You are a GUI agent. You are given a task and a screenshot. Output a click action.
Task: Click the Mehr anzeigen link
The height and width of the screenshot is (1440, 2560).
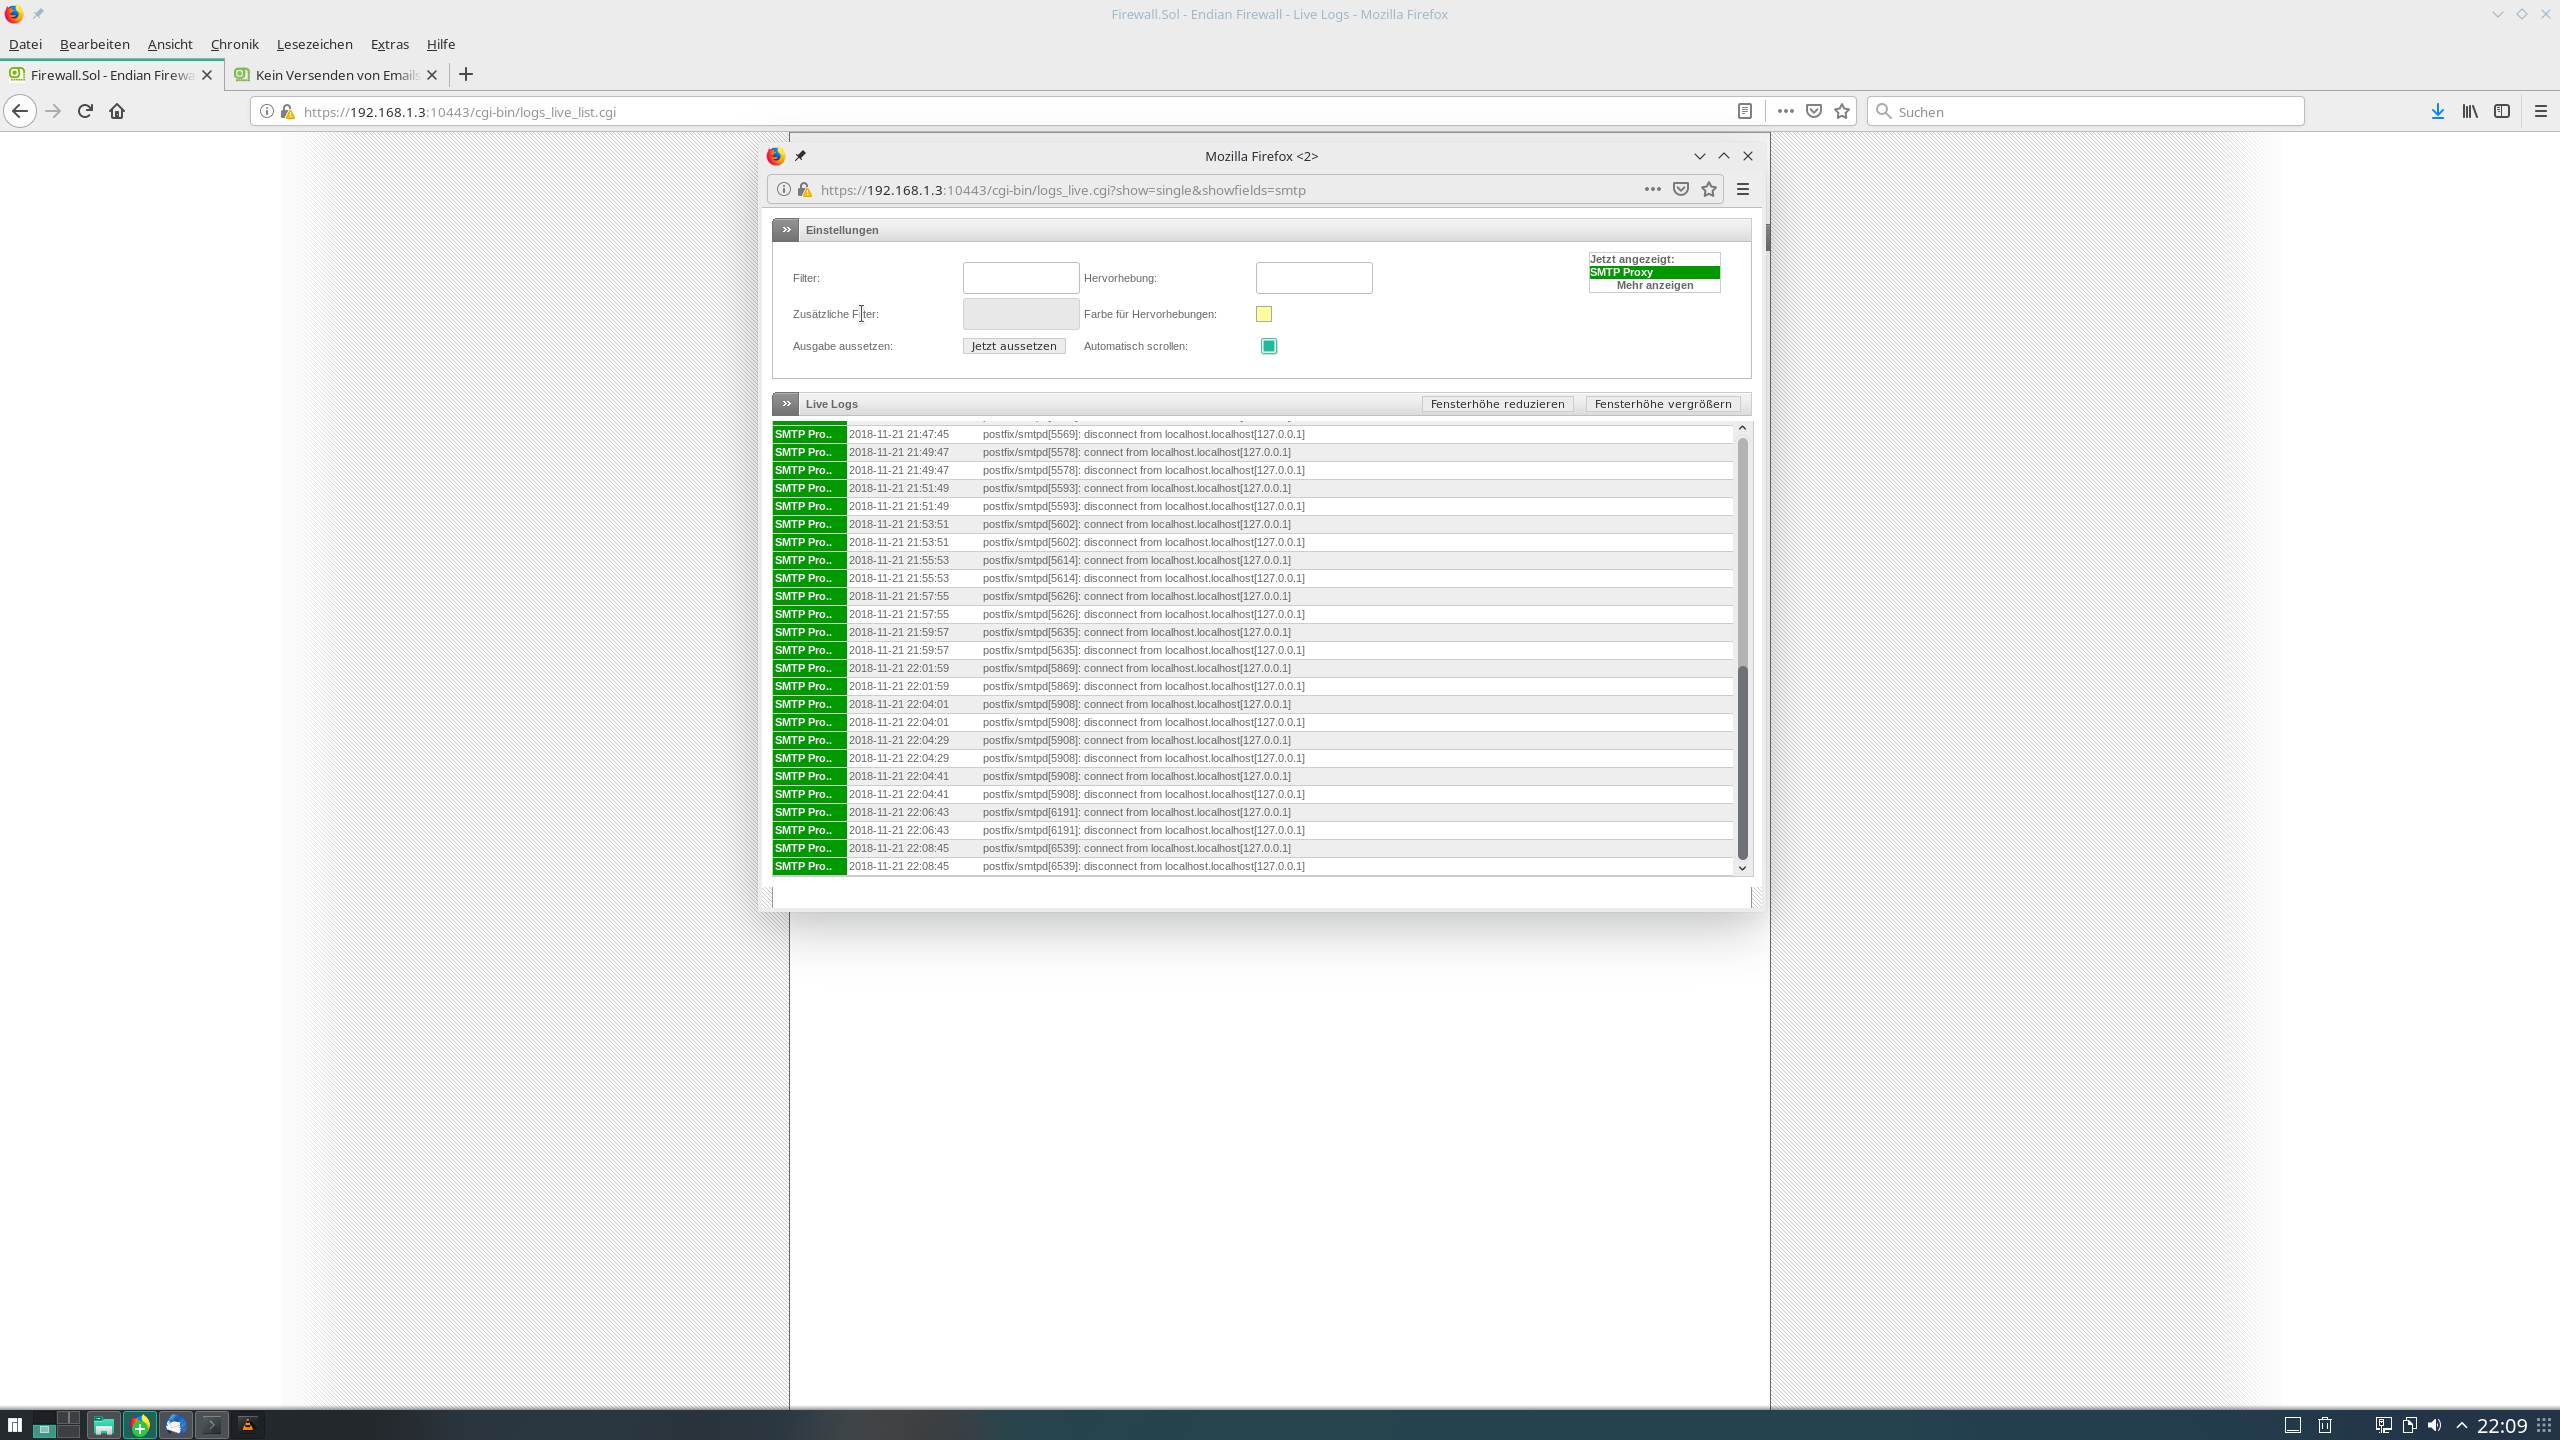click(x=1654, y=286)
